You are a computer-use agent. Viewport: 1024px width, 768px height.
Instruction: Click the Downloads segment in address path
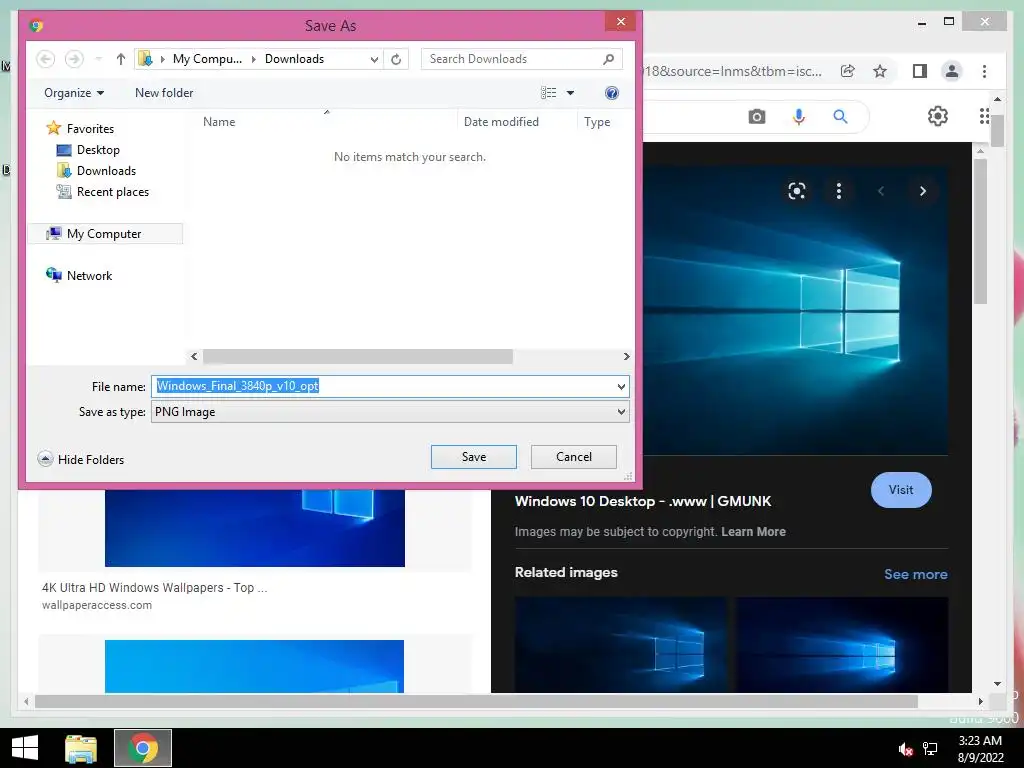[294, 59]
